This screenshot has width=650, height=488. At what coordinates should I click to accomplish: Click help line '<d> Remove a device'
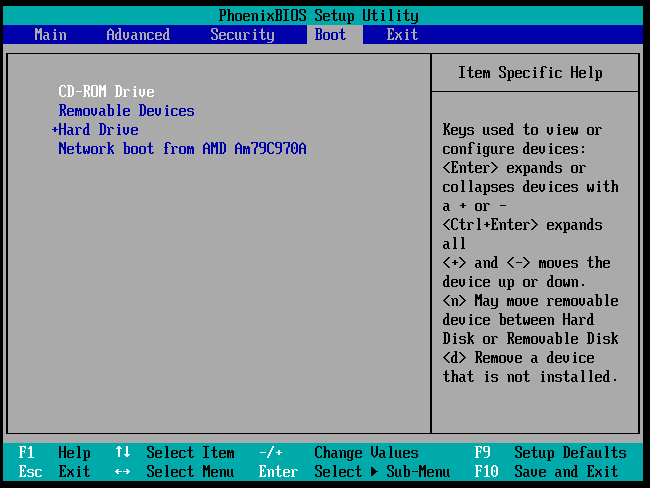pos(518,357)
